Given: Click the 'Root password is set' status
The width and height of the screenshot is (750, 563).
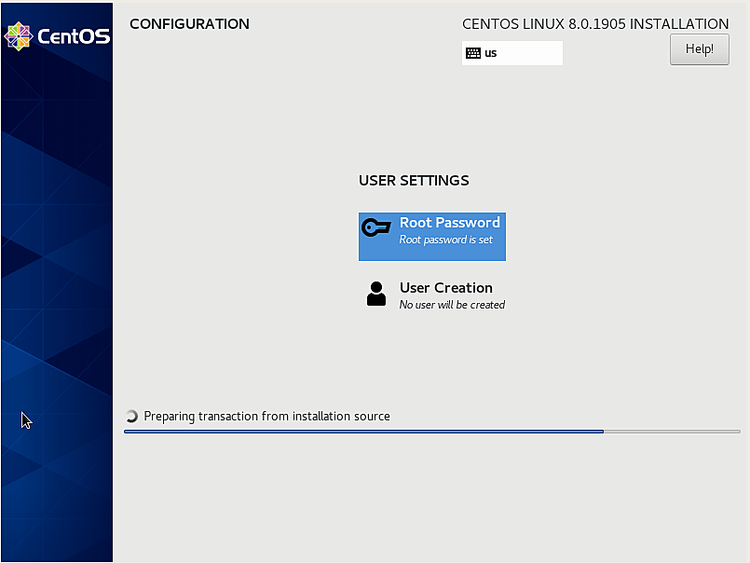Looking at the screenshot, I should (446, 240).
